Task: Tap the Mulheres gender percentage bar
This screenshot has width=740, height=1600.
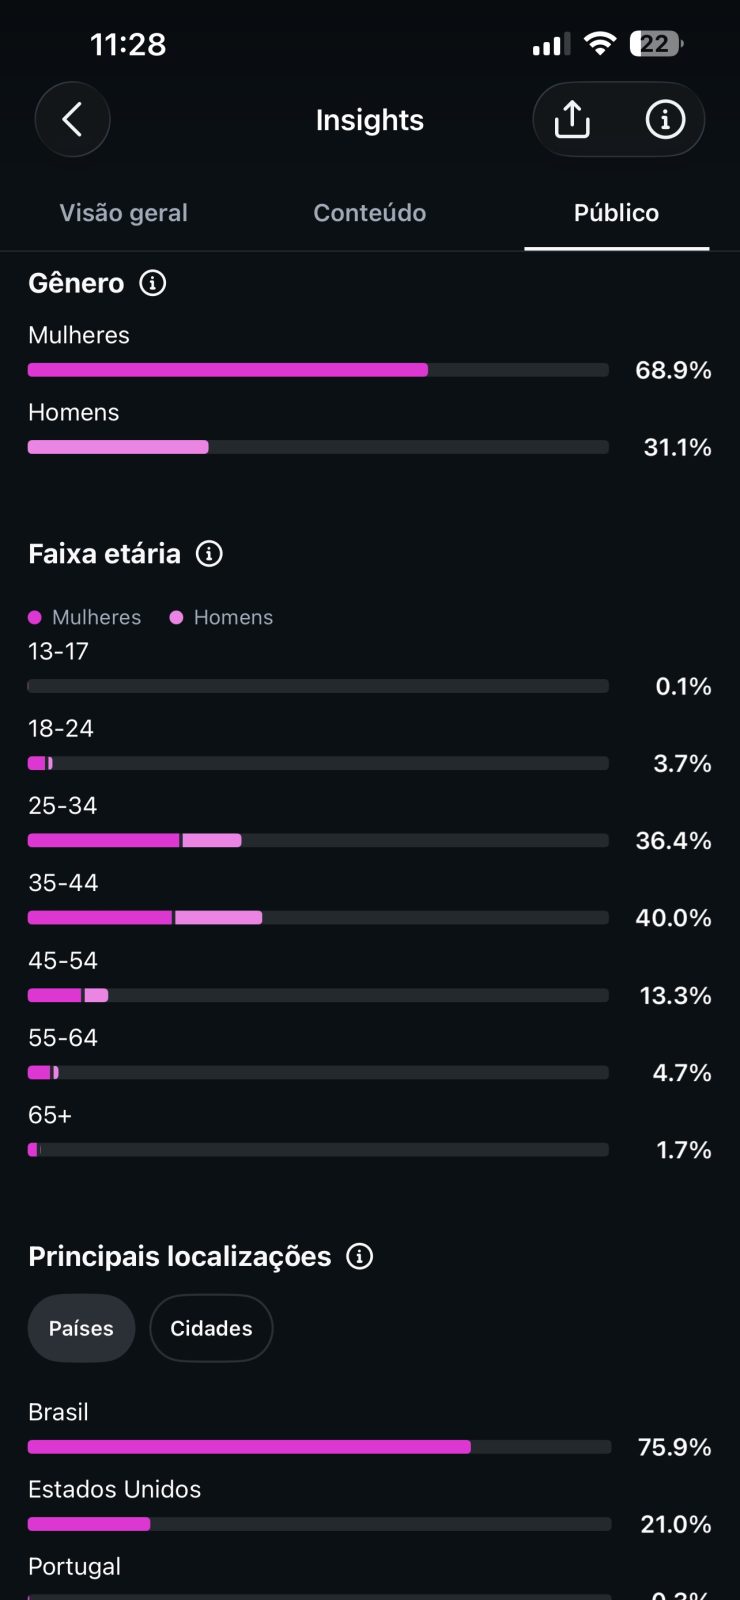Action: 318,370
